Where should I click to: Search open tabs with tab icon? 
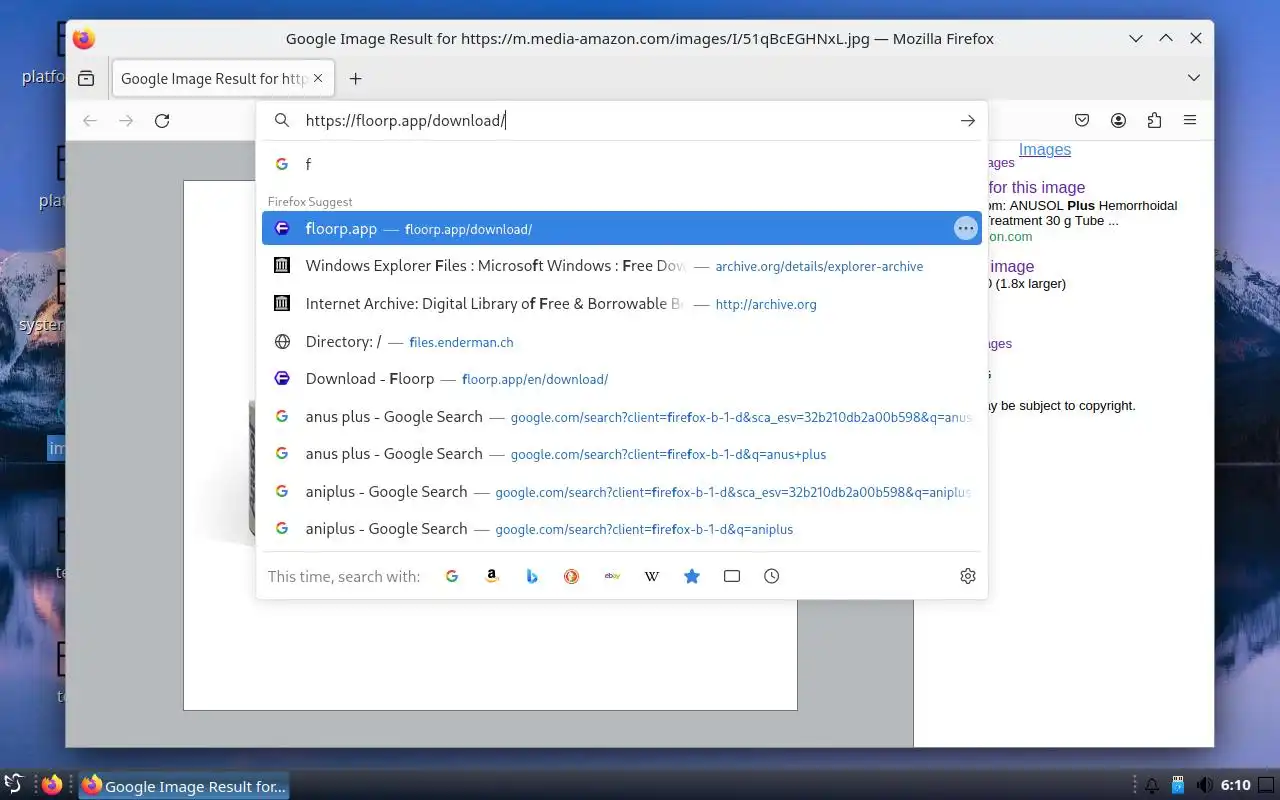pyautogui.click(x=732, y=576)
